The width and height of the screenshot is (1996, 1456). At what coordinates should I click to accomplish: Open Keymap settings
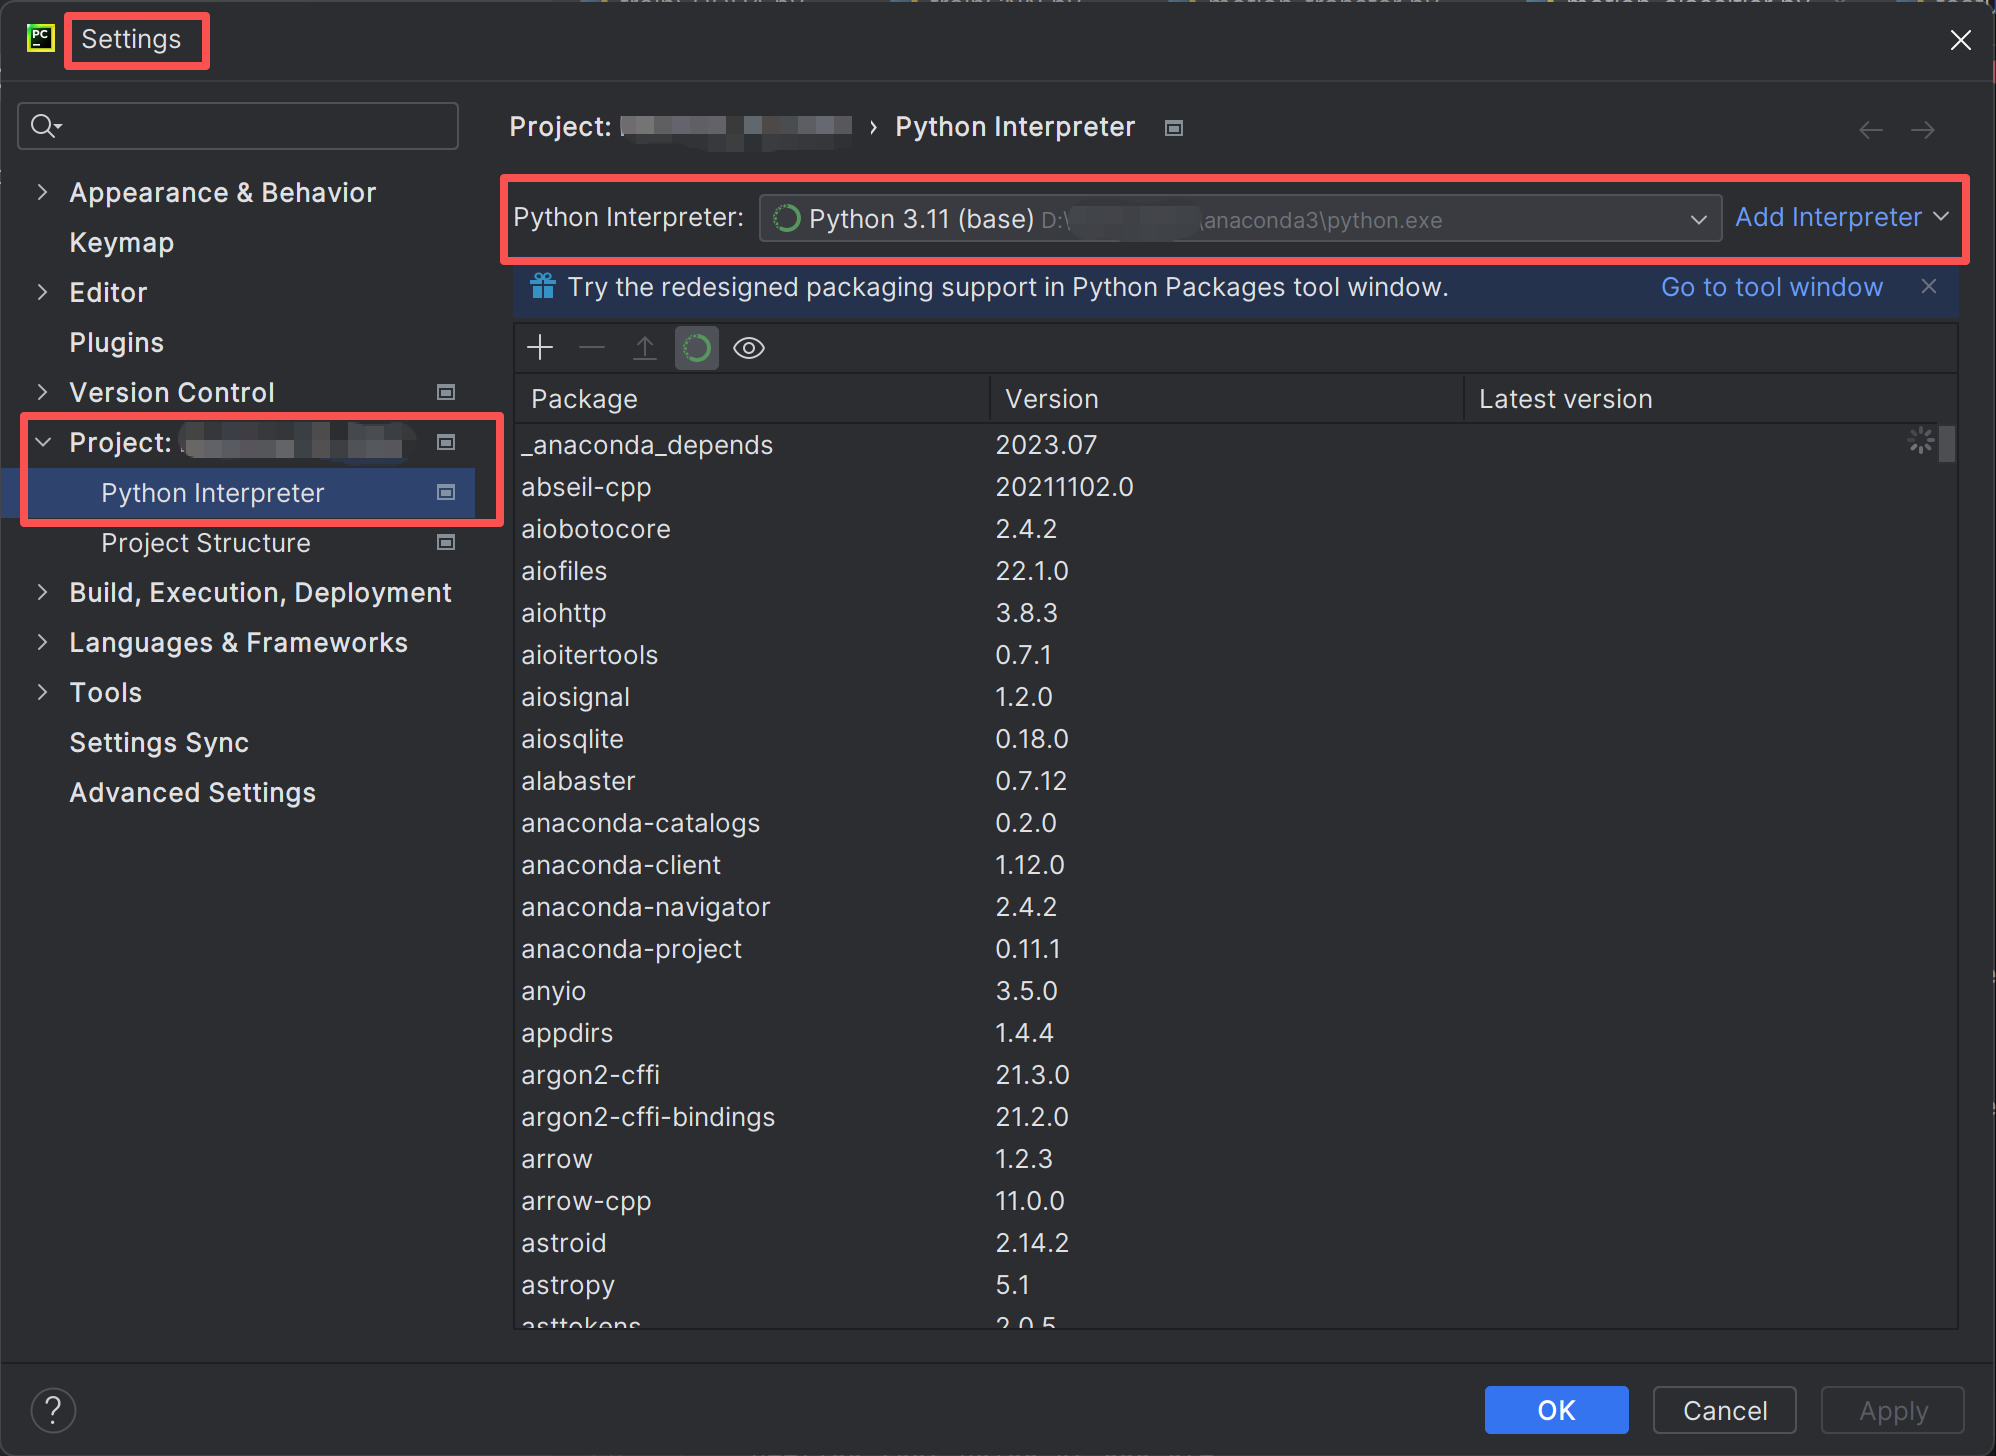tap(122, 243)
